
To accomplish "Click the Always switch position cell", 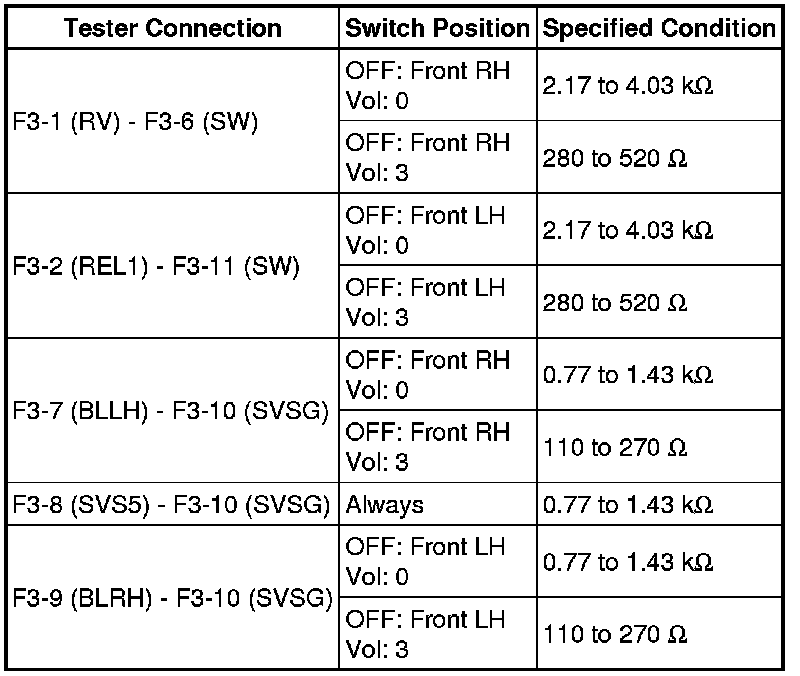I will 385,505.
